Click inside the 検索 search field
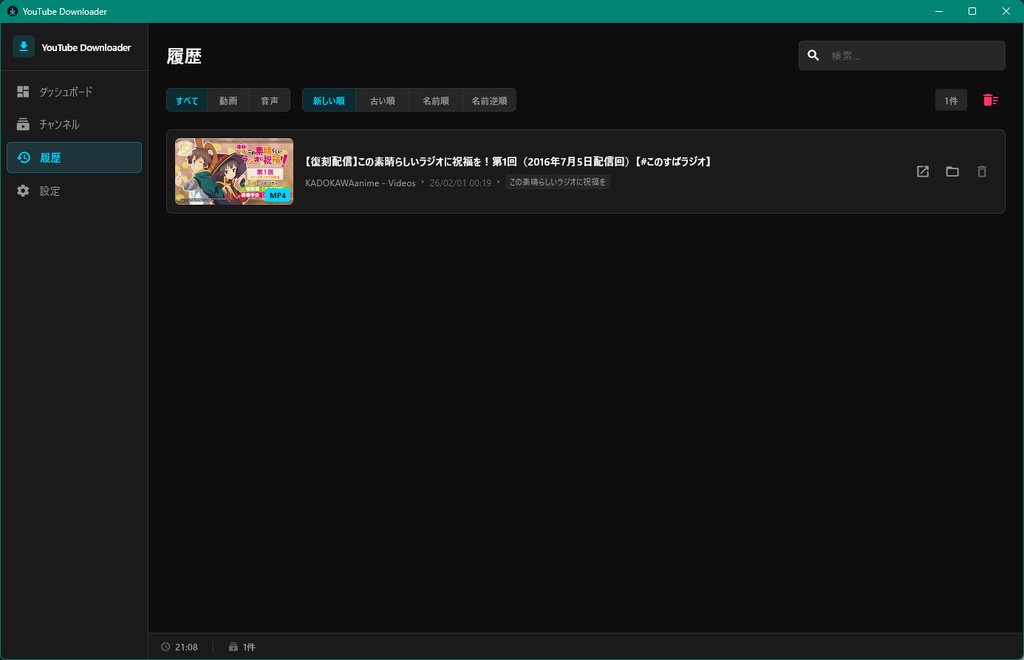Viewport: 1024px width, 660px height. coord(900,55)
